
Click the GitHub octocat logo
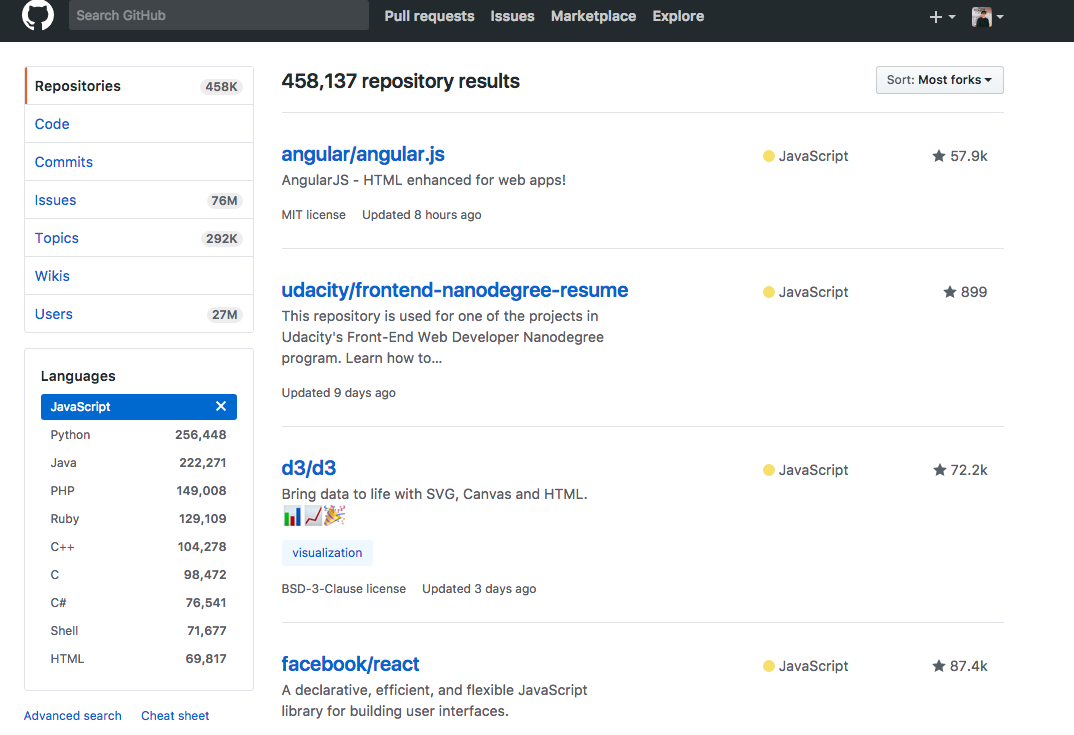(38, 15)
